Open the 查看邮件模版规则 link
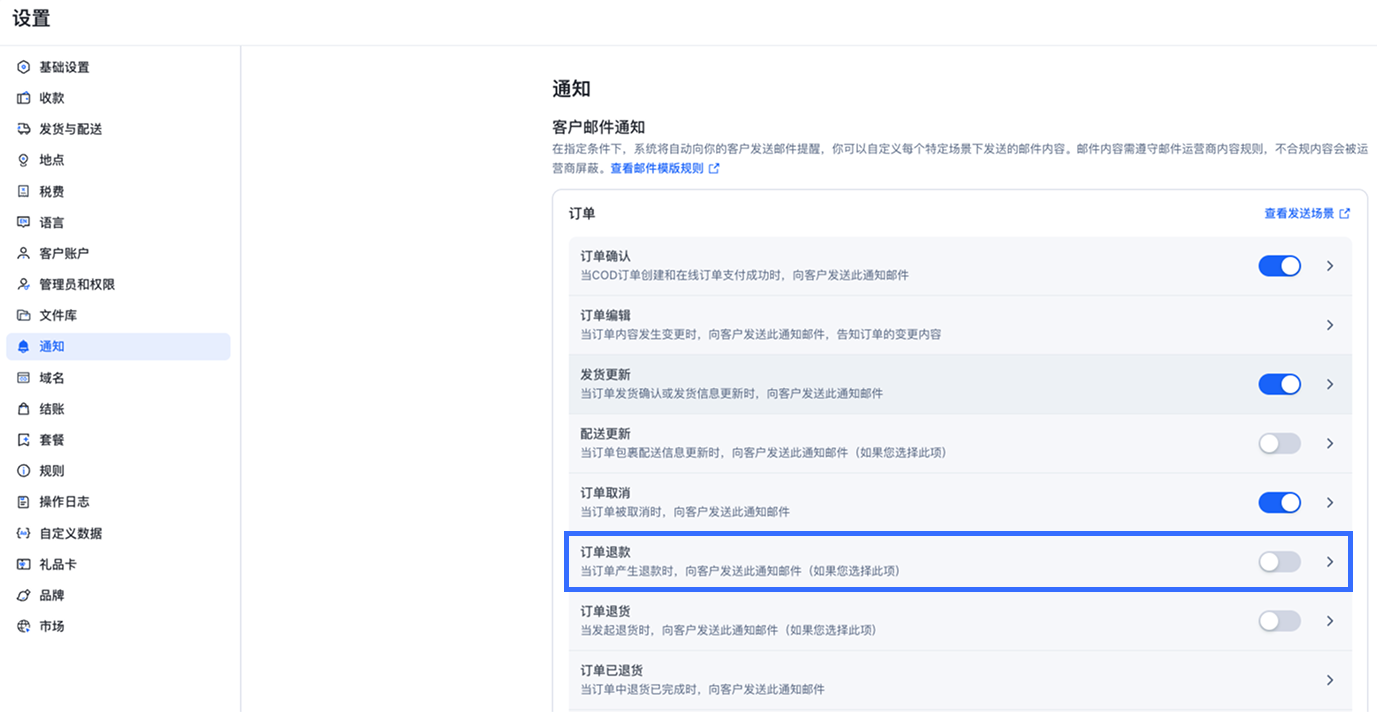Screen dimensions: 1377x712 click(657, 169)
